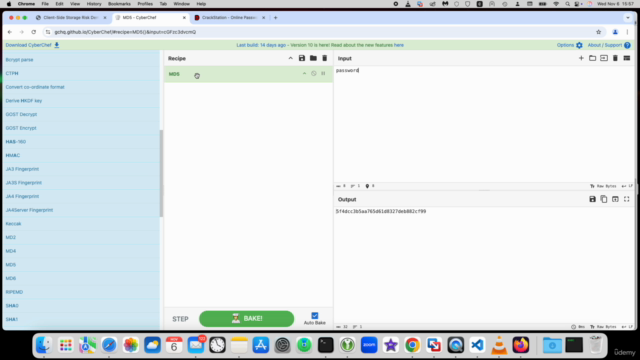This screenshot has width=640, height=360.
Task: Select RIPEMD operation
Action: 81,292
